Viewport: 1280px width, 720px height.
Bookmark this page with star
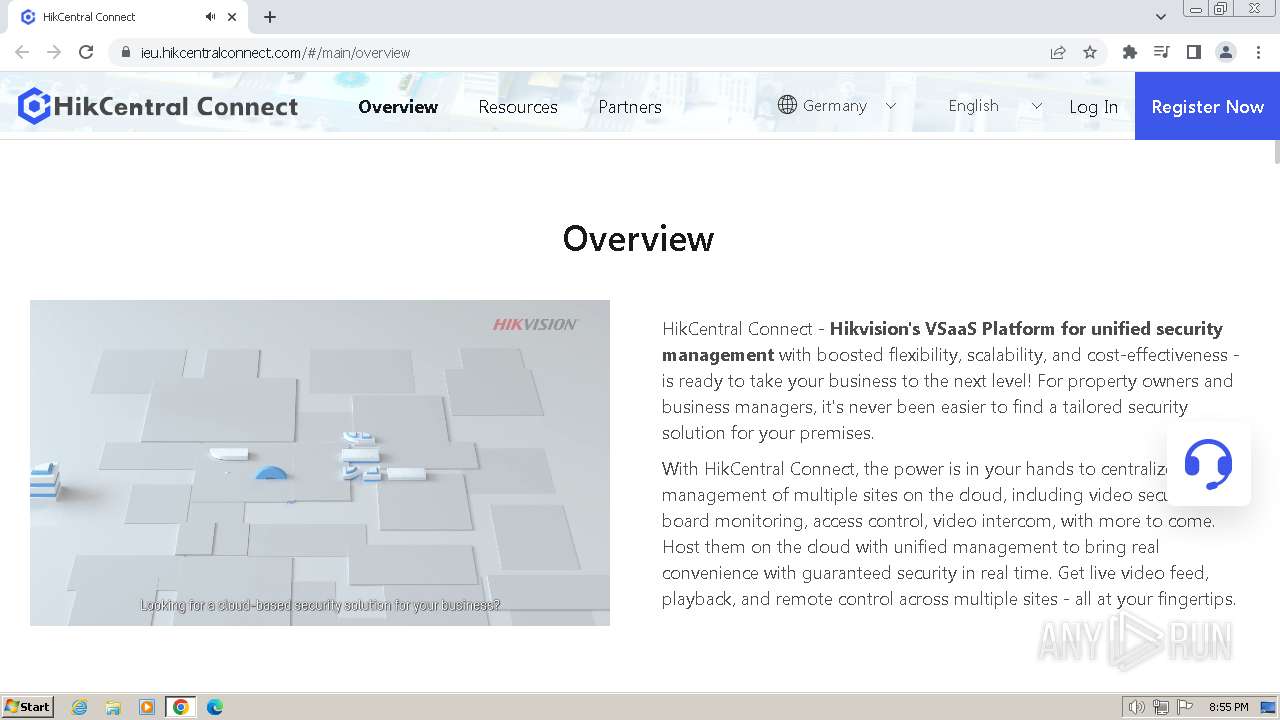pos(1090,52)
